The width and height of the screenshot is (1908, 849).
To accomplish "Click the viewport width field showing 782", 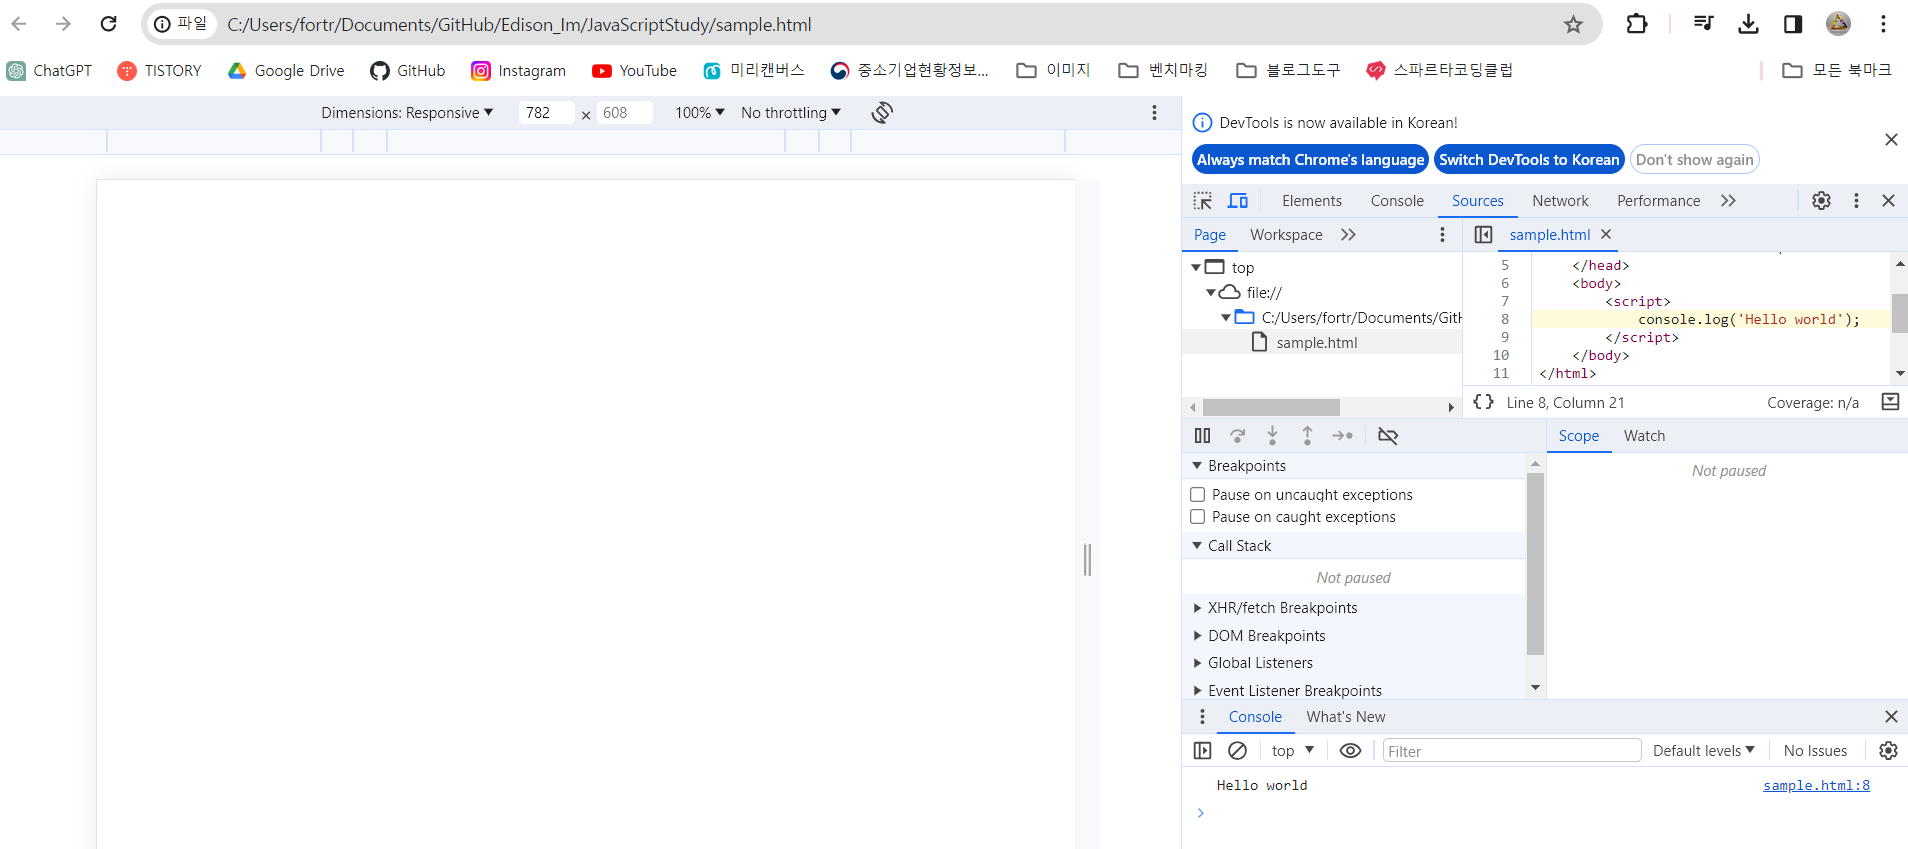I will coord(546,112).
